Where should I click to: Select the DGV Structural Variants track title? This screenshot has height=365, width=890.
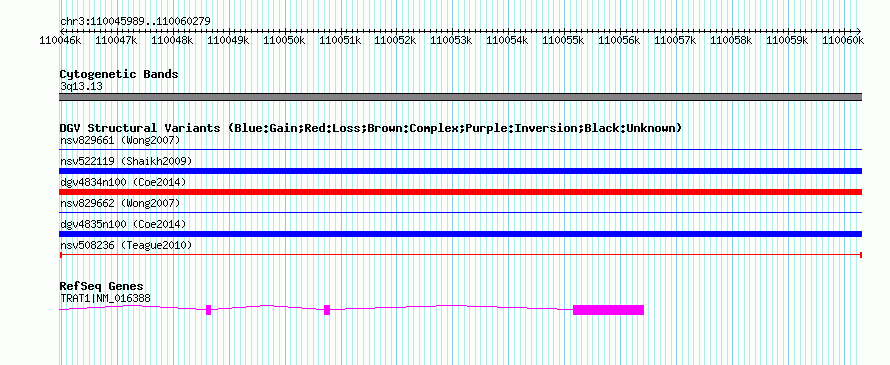[371, 128]
